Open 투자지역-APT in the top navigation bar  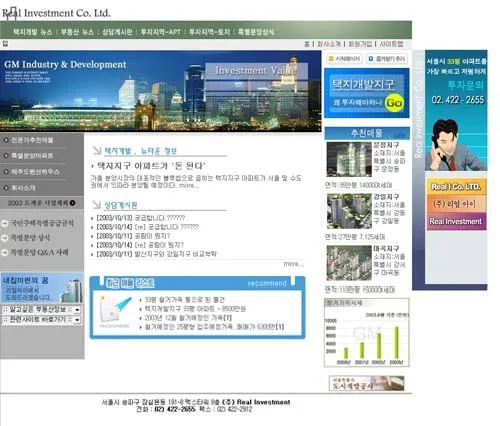[160, 32]
